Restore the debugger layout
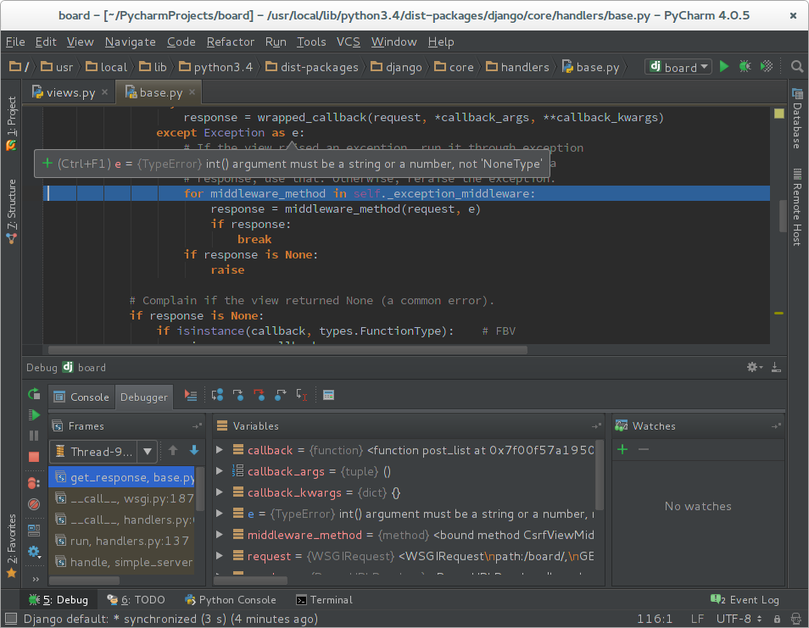 (34, 530)
